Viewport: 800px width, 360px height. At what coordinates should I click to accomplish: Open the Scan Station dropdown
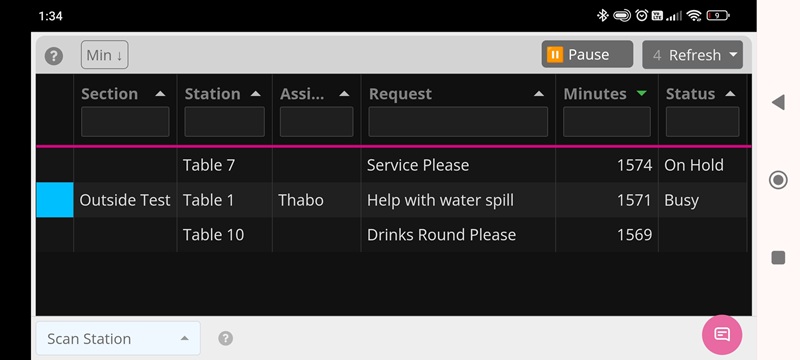click(118, 339)
